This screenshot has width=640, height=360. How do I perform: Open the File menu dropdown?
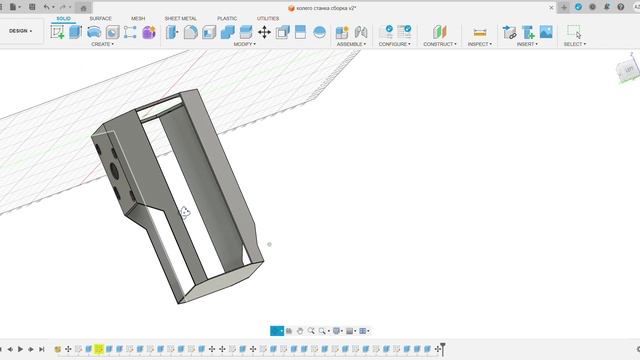coord(15,7)
